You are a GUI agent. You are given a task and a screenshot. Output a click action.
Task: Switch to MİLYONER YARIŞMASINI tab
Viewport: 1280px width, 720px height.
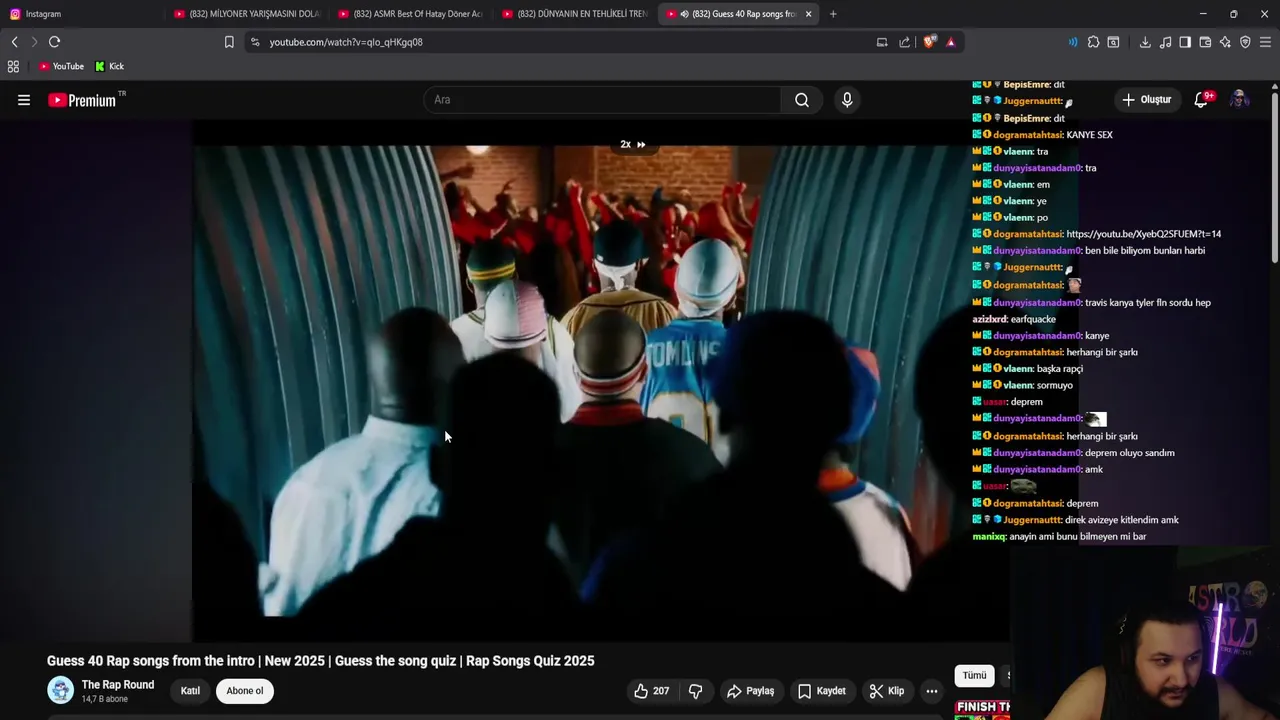(x=246, y=14)
